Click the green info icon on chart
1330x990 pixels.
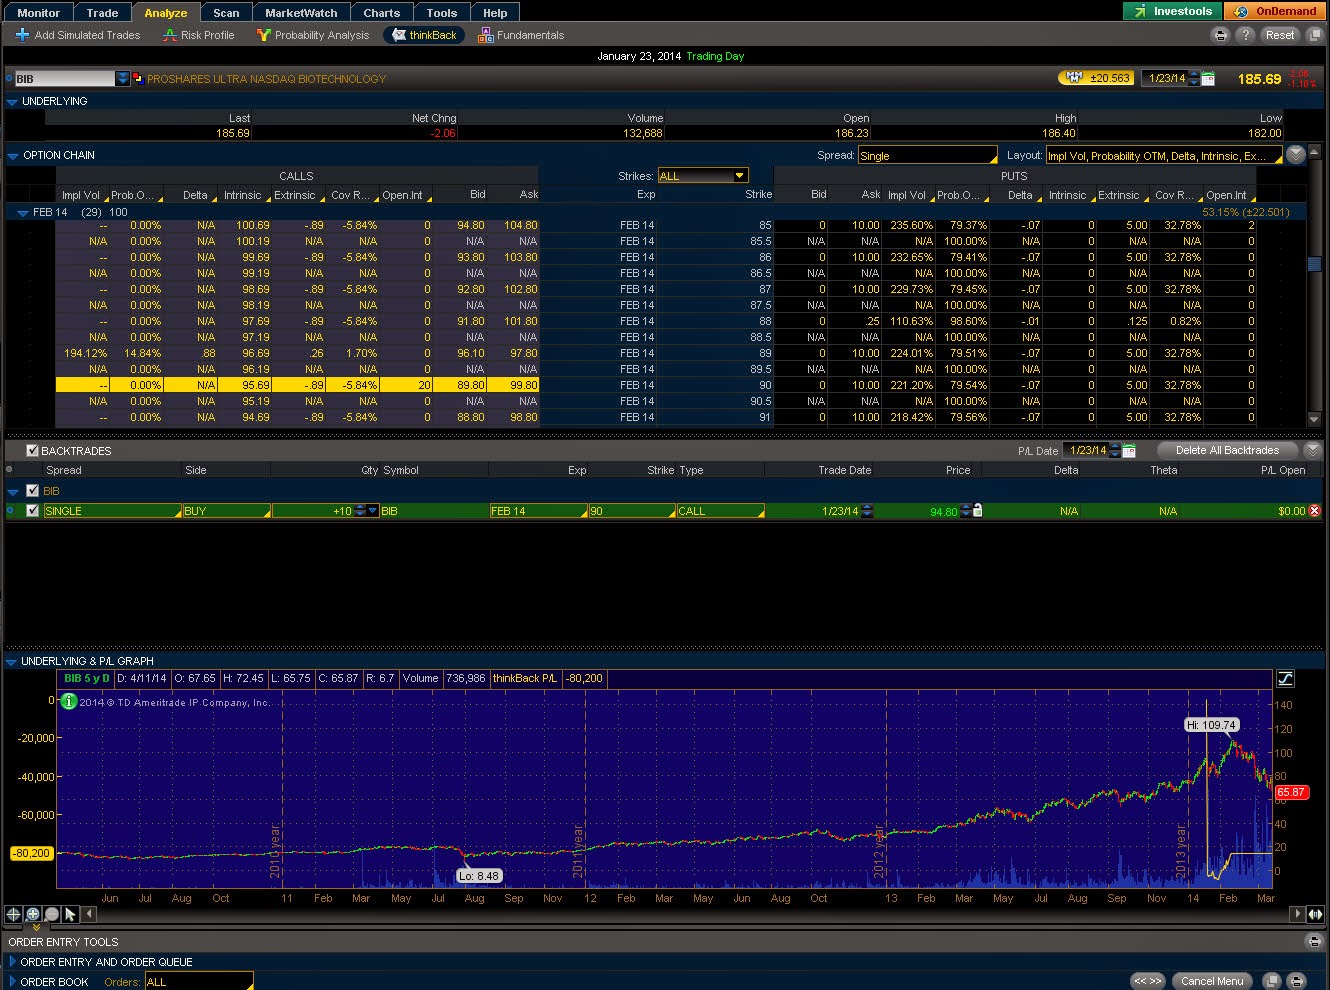tap(69, 702)
